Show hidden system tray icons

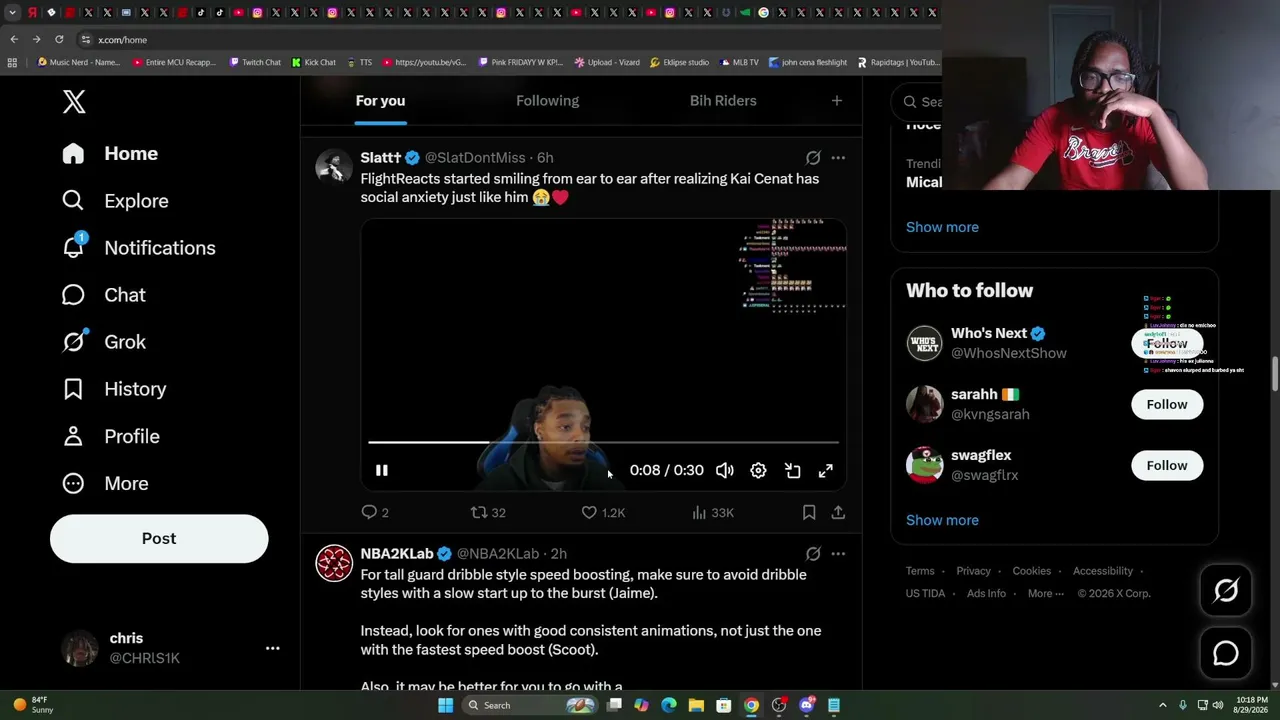[1164, 705]
